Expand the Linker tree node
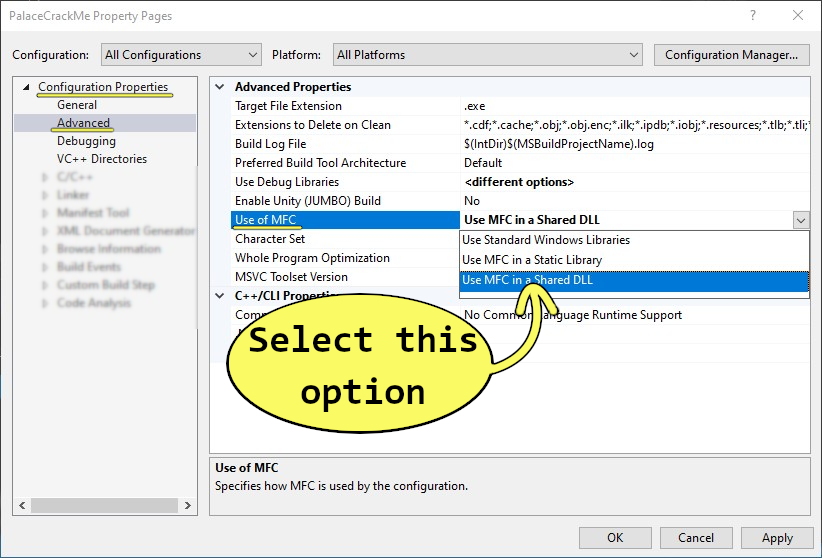Viewport: 822px width, 558px height. (45, 195)
